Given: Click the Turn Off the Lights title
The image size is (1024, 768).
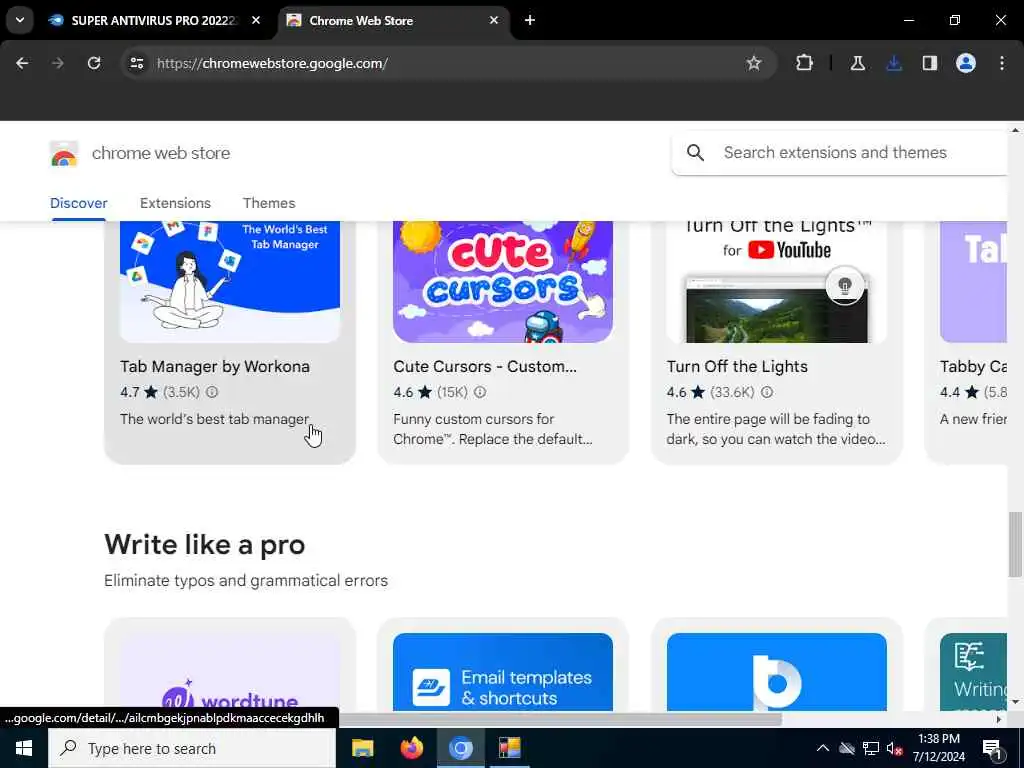Looking at the screenshot, I should click(x=737, y=366).
